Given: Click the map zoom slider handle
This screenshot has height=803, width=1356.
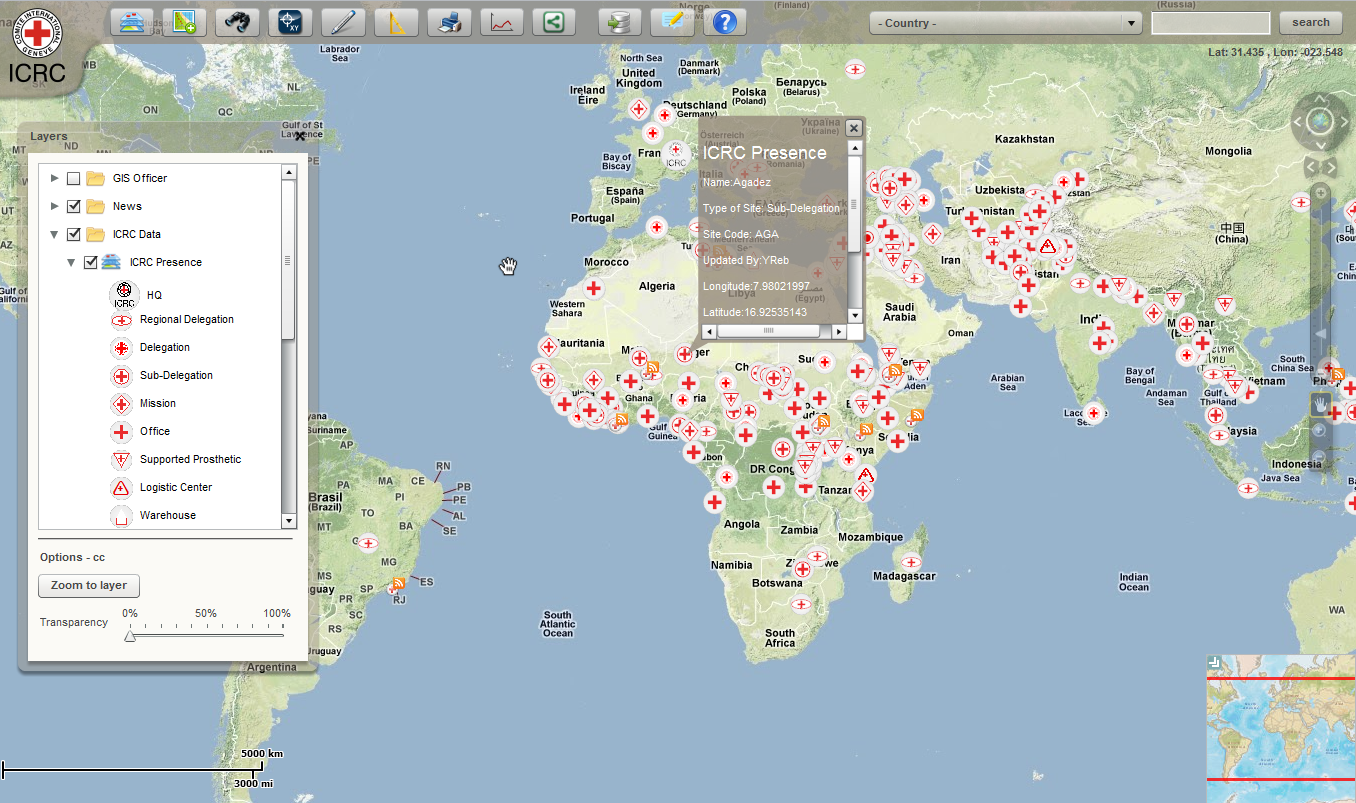Looking at the screenshot, I should coord(1320,334).
